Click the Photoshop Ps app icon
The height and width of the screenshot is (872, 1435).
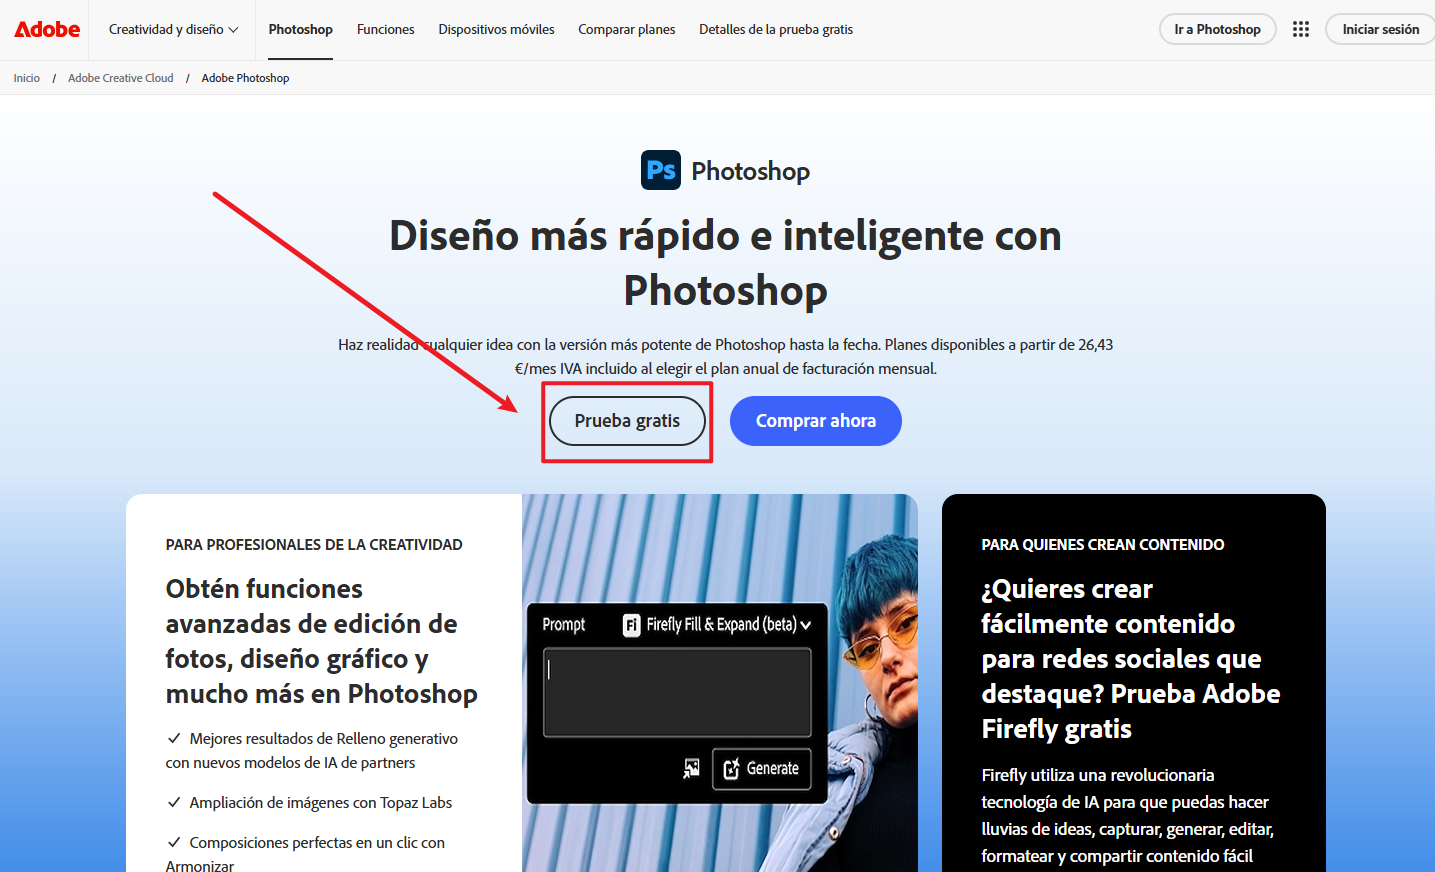pyautogui.click(x=660, y=170)
